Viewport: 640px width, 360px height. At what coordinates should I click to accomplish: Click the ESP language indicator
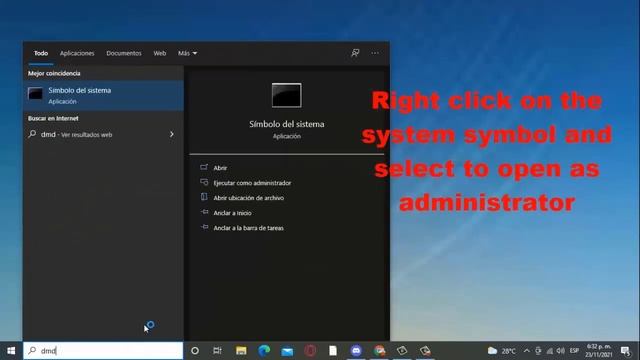pos(574,351)
